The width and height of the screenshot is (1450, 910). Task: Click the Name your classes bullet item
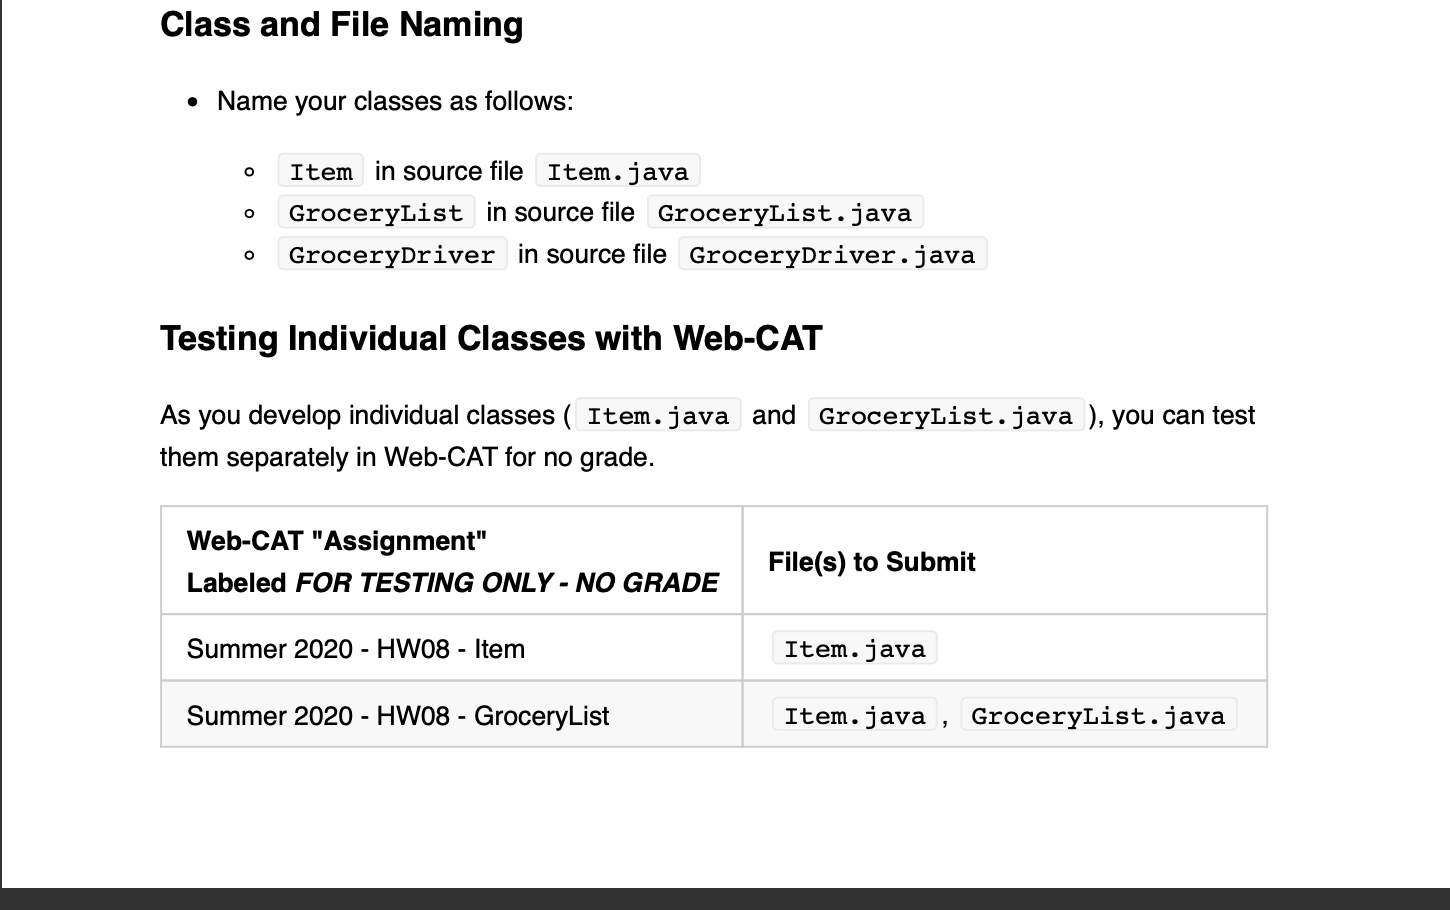[394, 101]
